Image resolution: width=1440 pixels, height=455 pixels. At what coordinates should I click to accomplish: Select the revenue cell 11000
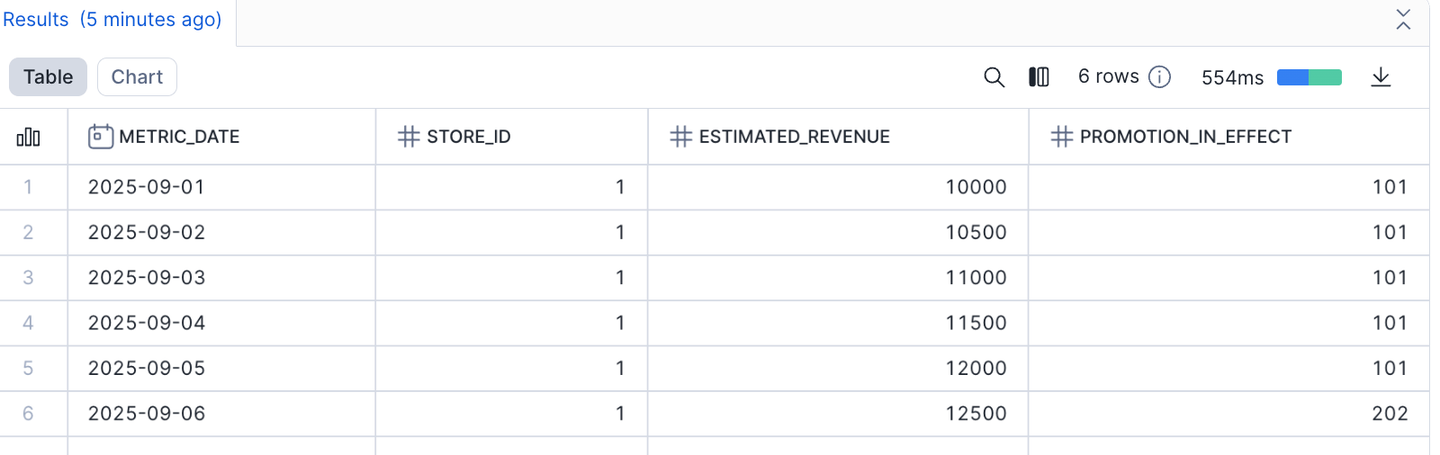(x=838, y=277)
